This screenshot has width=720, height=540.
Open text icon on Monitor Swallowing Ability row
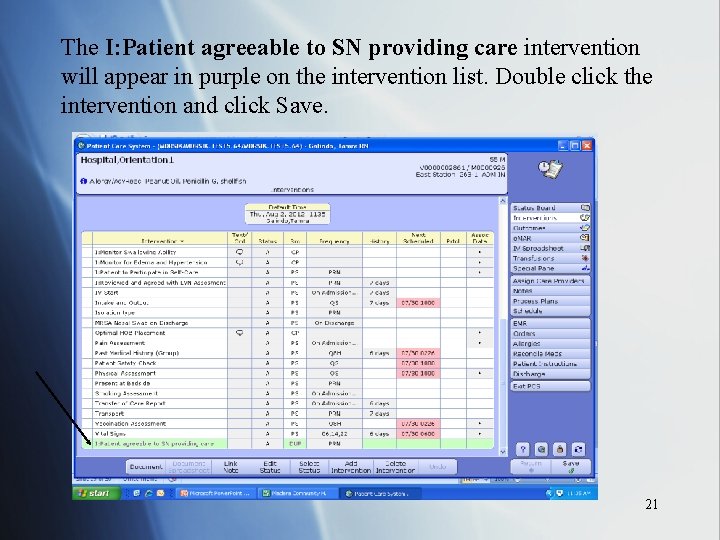pos(240,252)
